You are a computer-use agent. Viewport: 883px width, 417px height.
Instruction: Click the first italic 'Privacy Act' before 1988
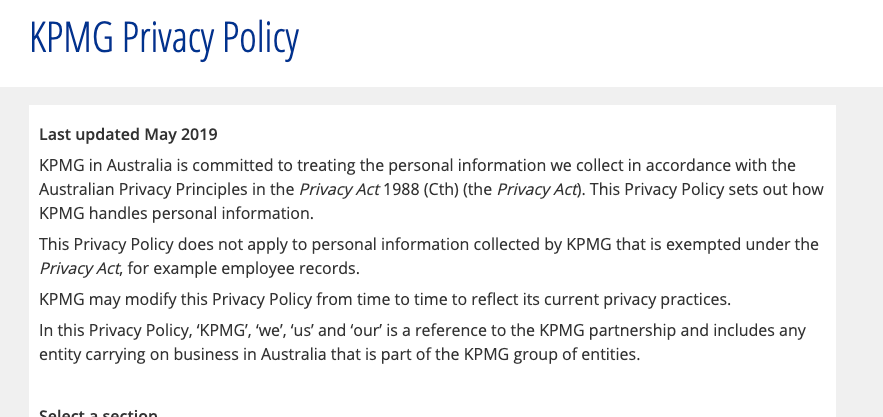click(x=339, y=189)
